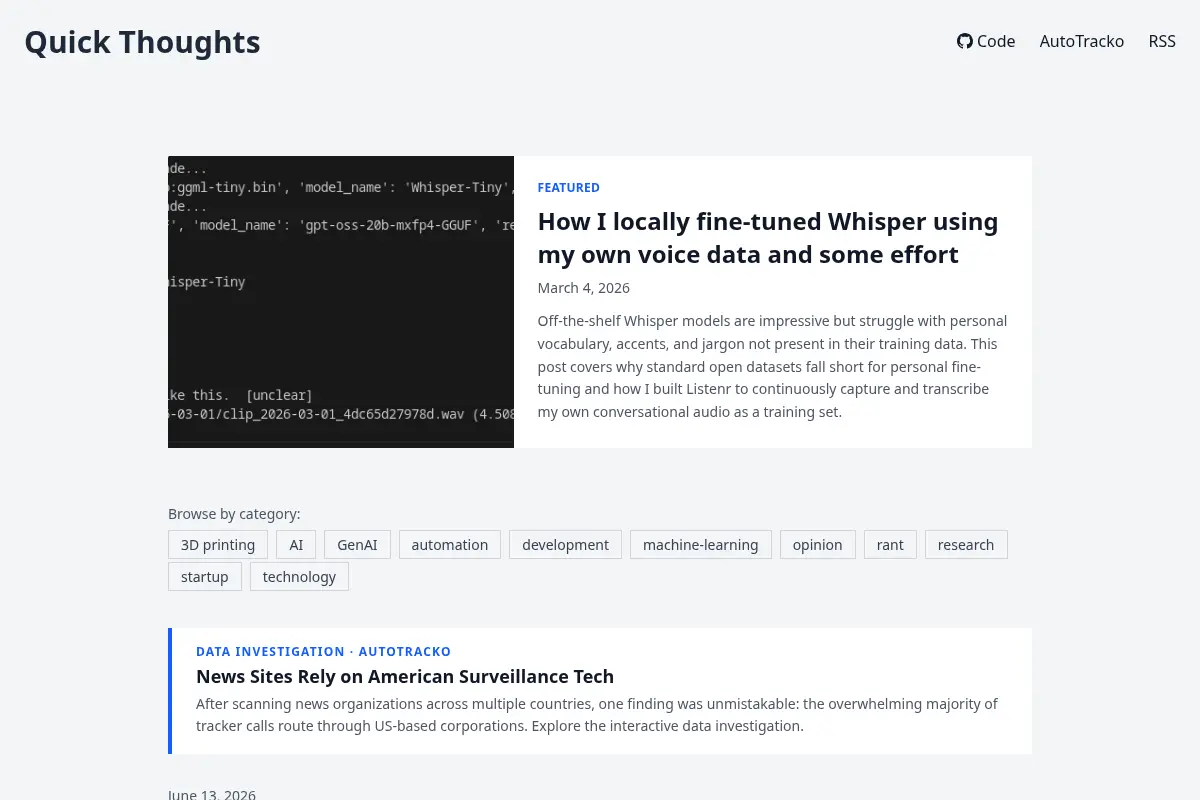This screenshot has height=800, width=1200.
Task: Open the startup category tag
Action: [x=205, y=577]
